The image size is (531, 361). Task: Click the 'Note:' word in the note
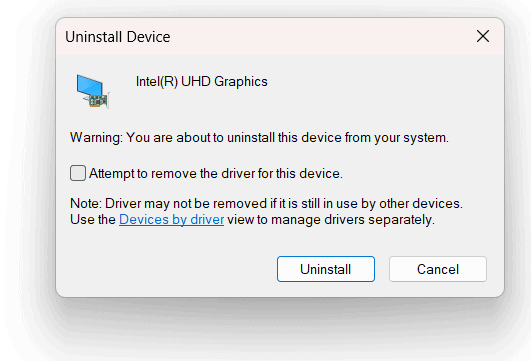click(86, 204)
